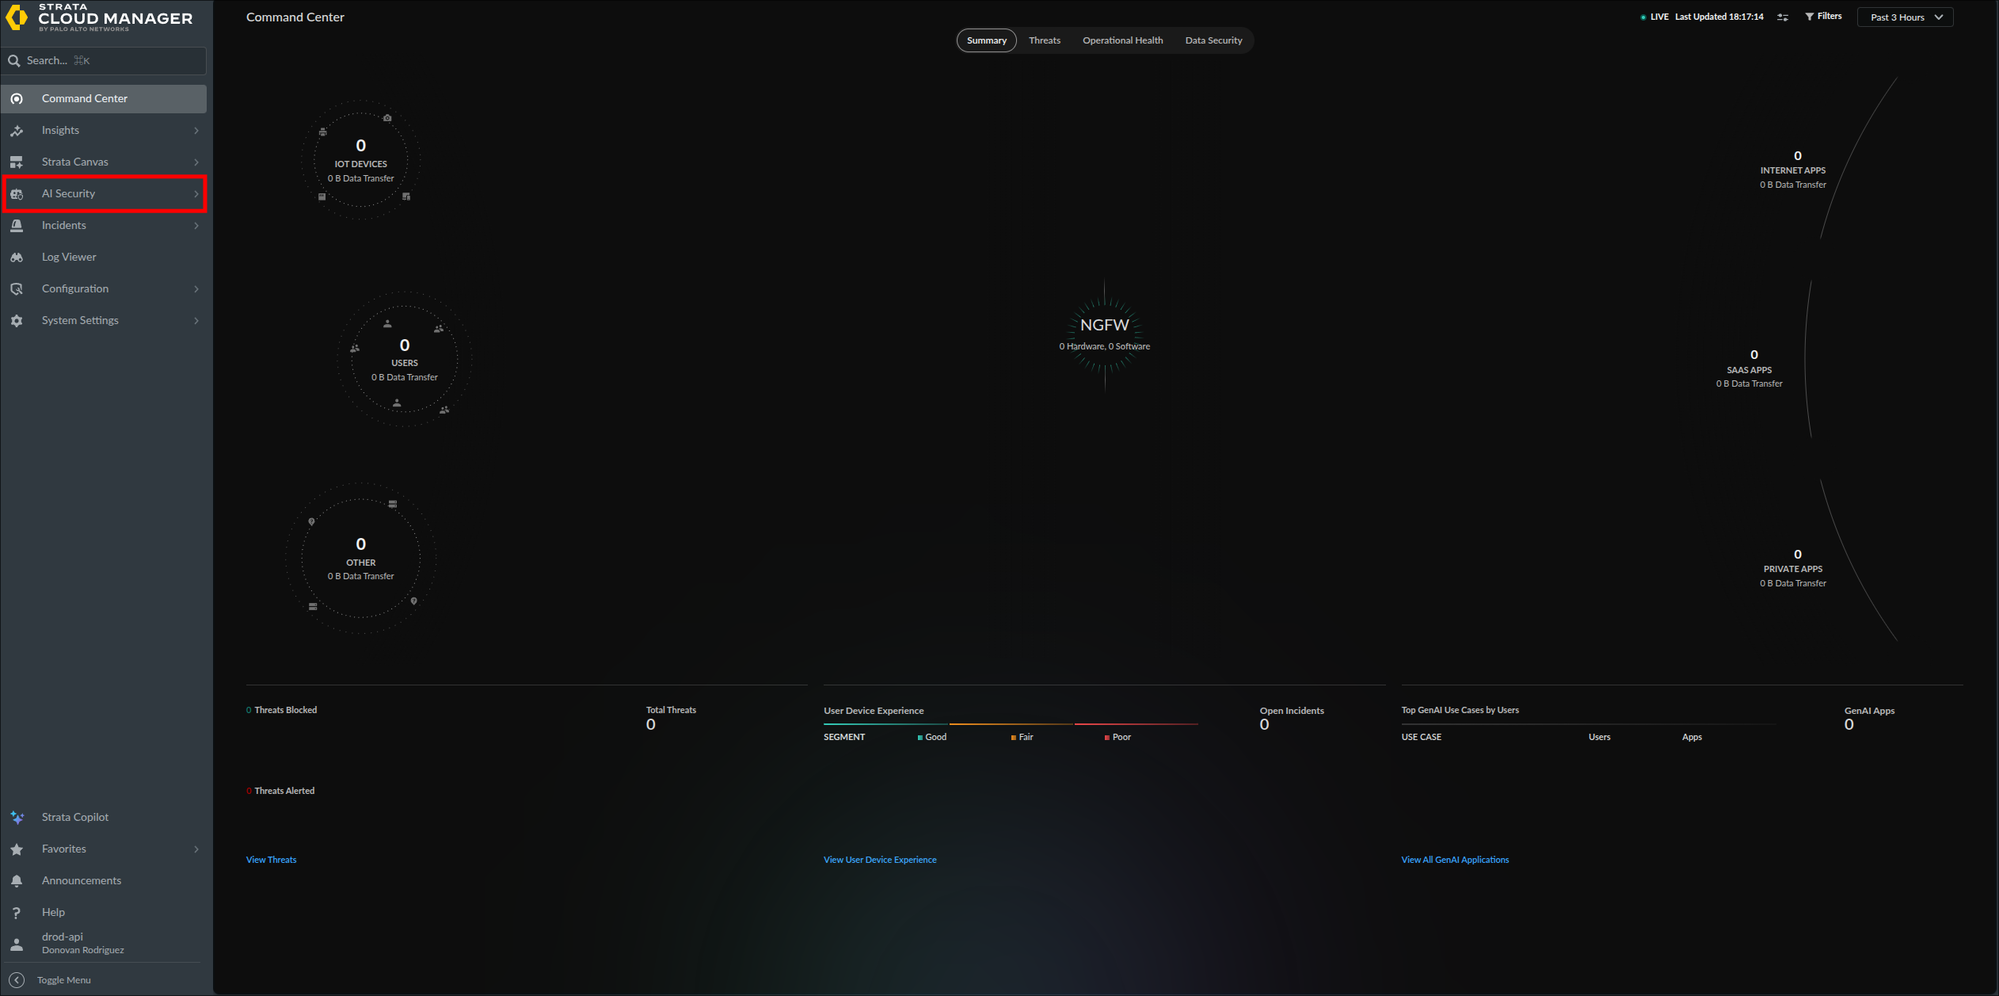This screenshot has height=996, width=1999.
Task: Click the user profile icon for drod-api
Action: click(x=17, y=944)
